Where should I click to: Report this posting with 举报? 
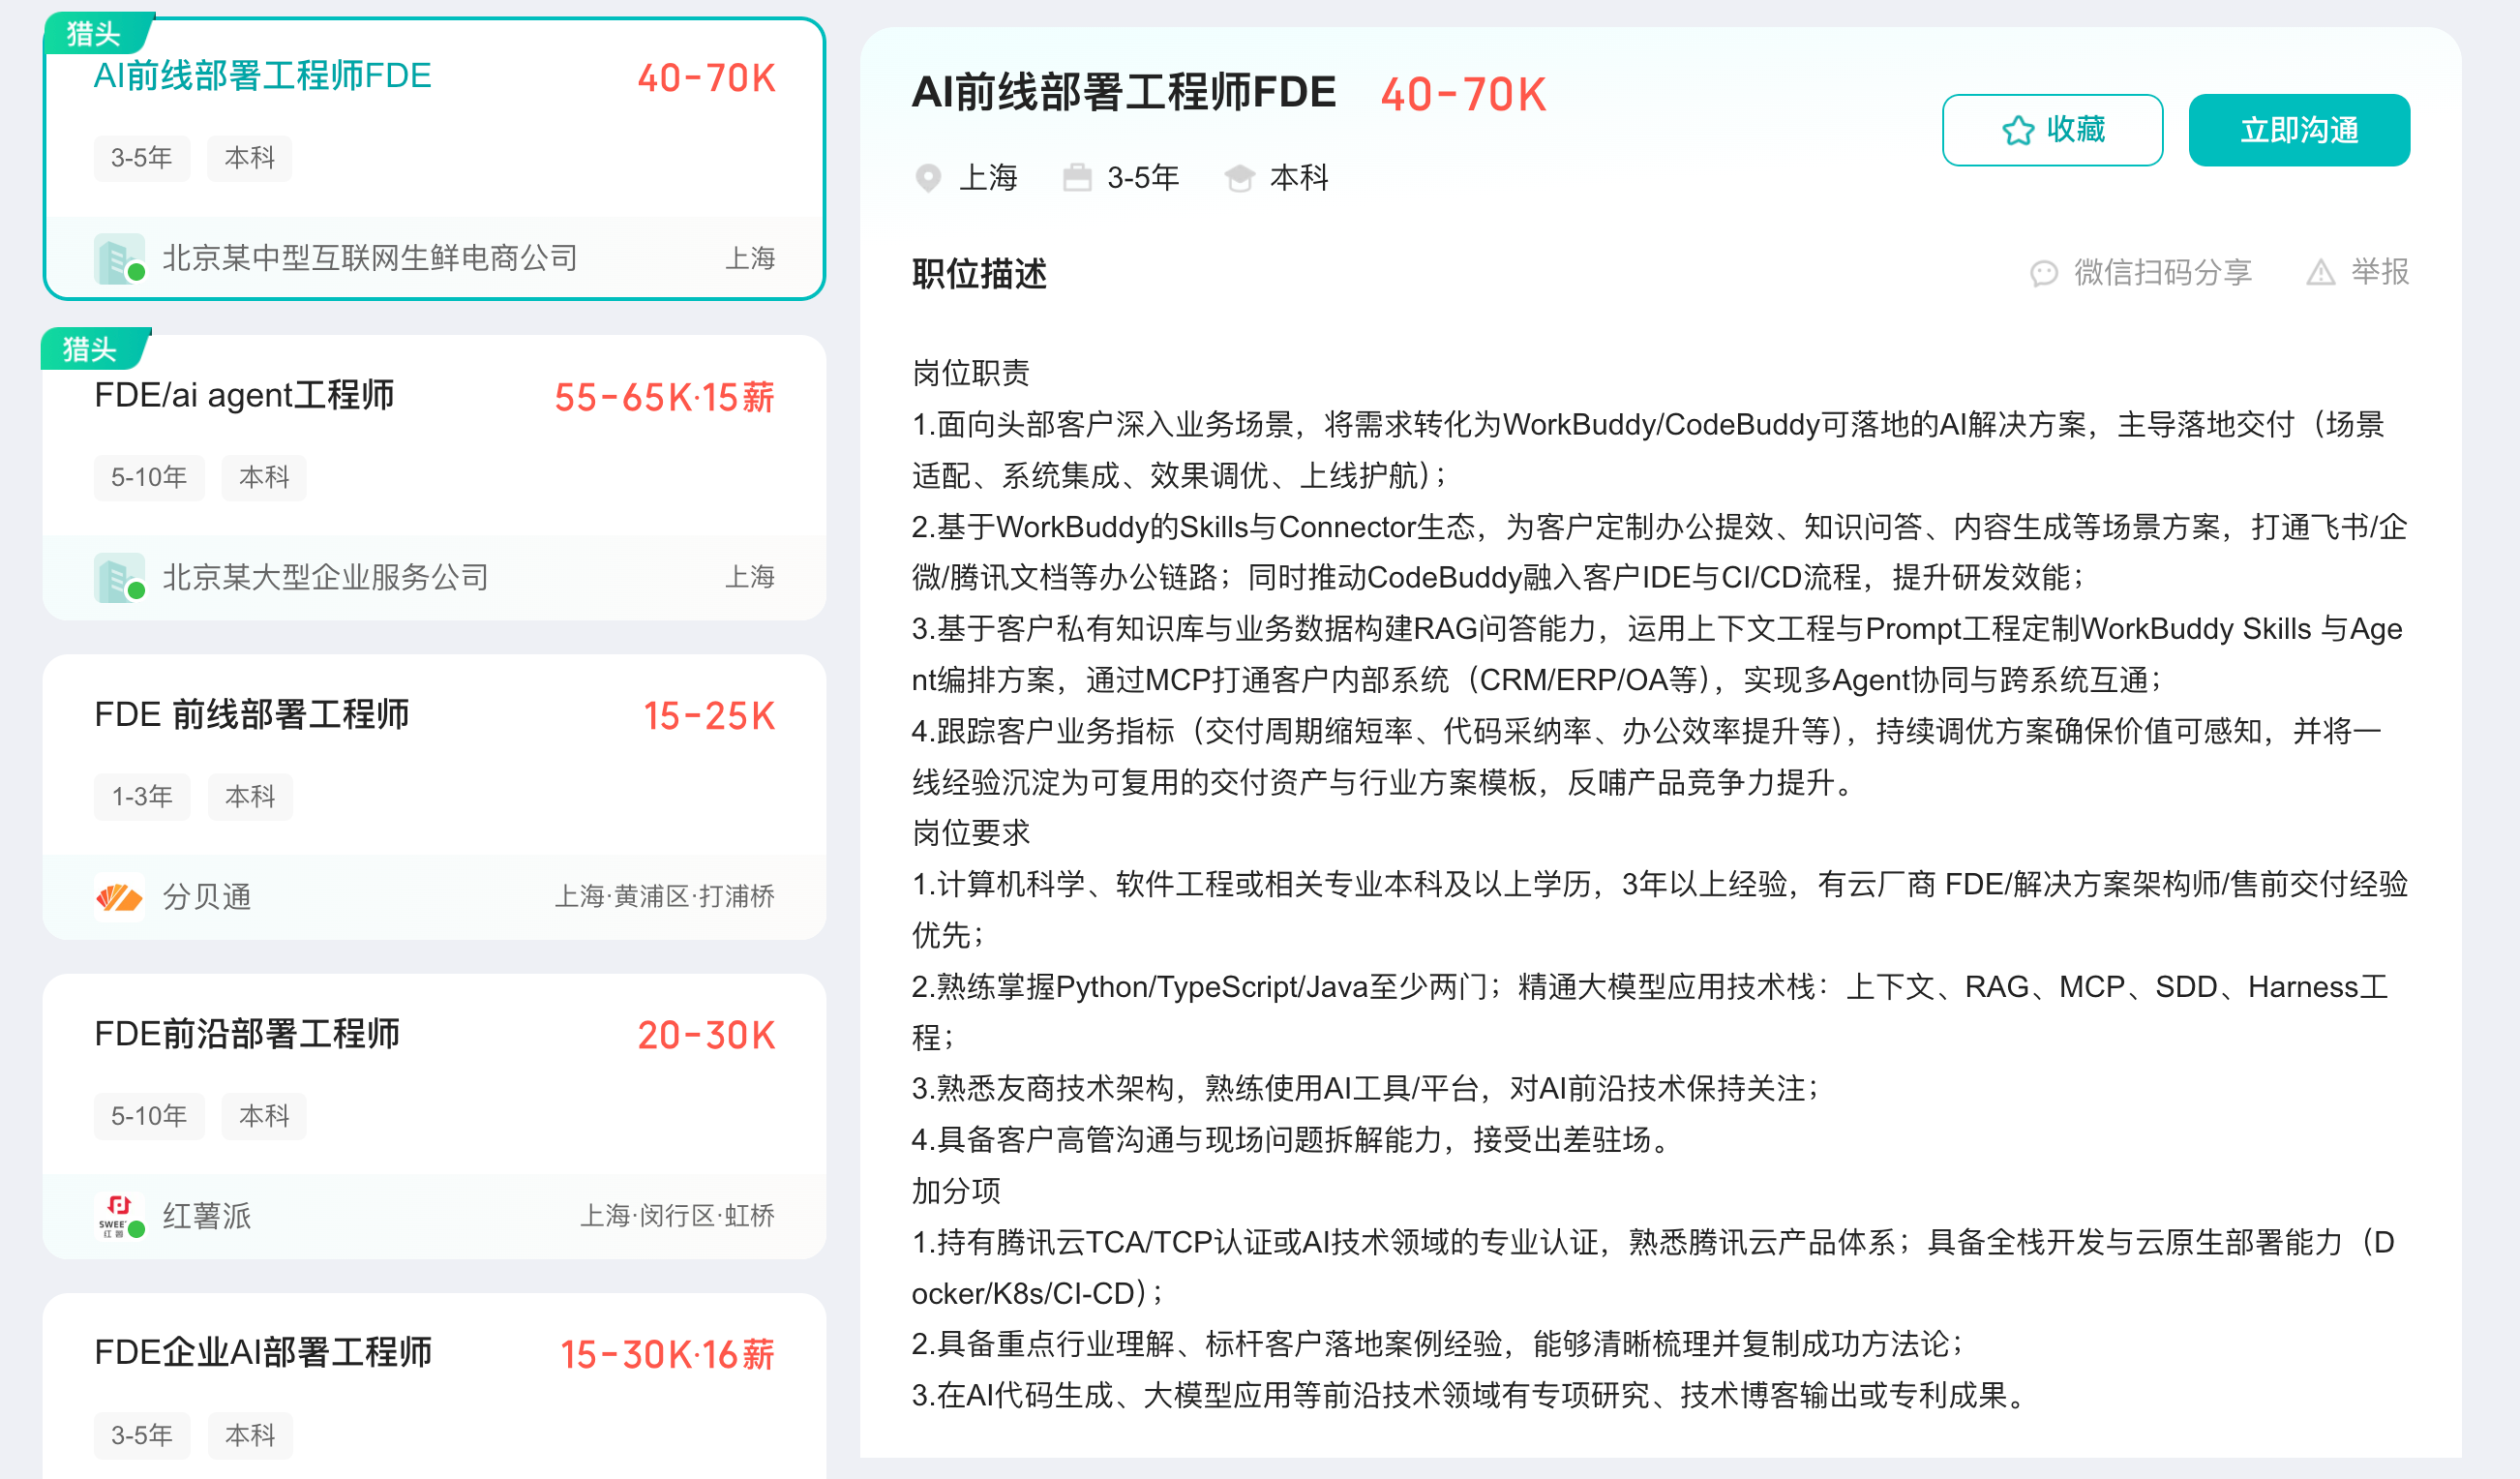point(2358,272)
